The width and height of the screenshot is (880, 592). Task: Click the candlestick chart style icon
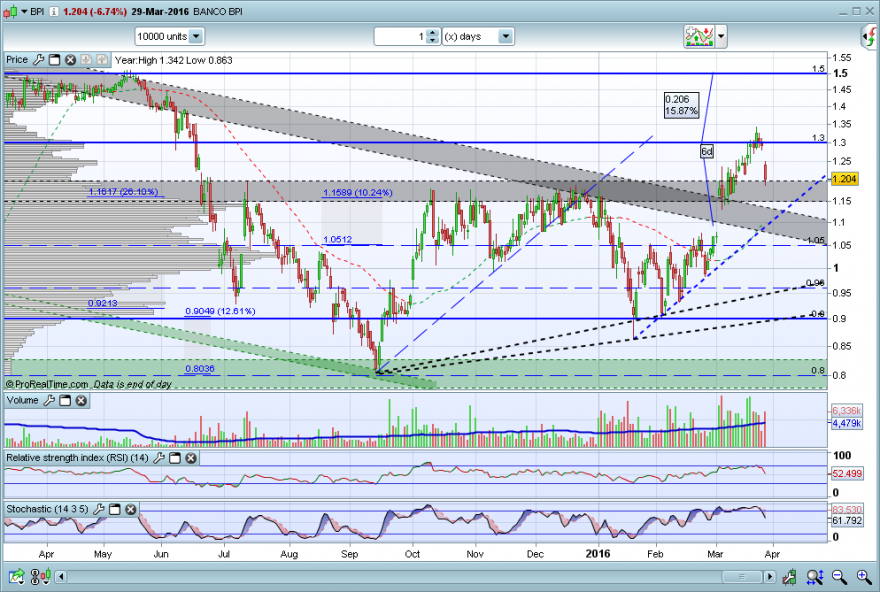pyautogui.click(x=10, y=12)
